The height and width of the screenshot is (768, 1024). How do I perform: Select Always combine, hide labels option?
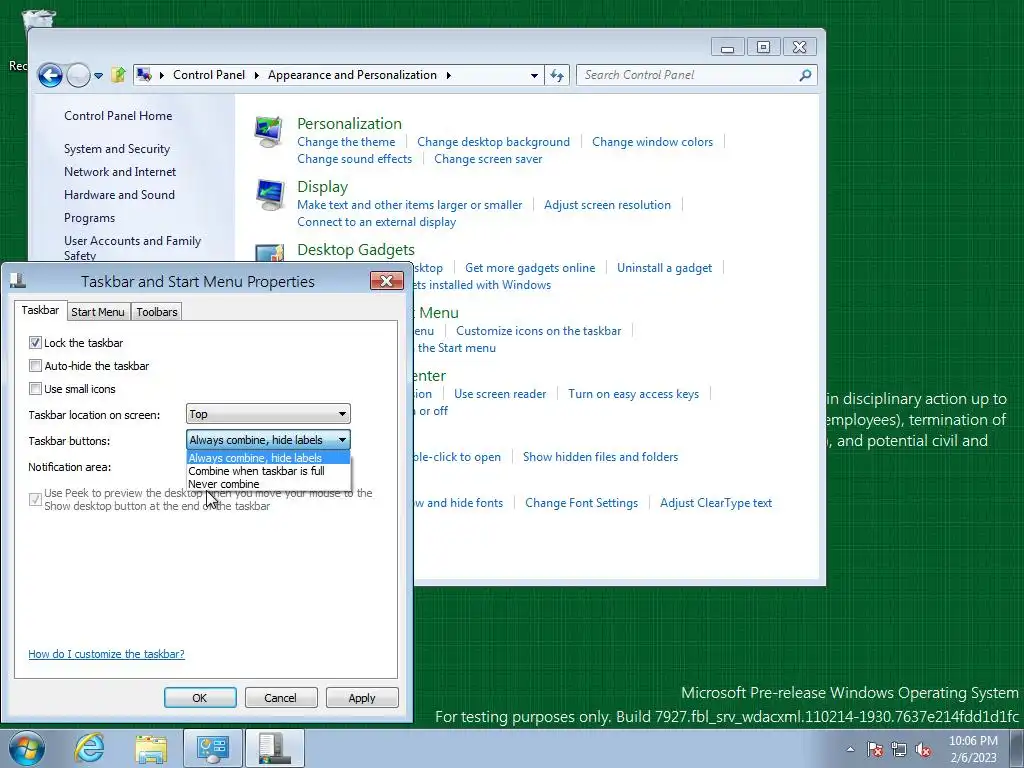[x=268, y=458]
